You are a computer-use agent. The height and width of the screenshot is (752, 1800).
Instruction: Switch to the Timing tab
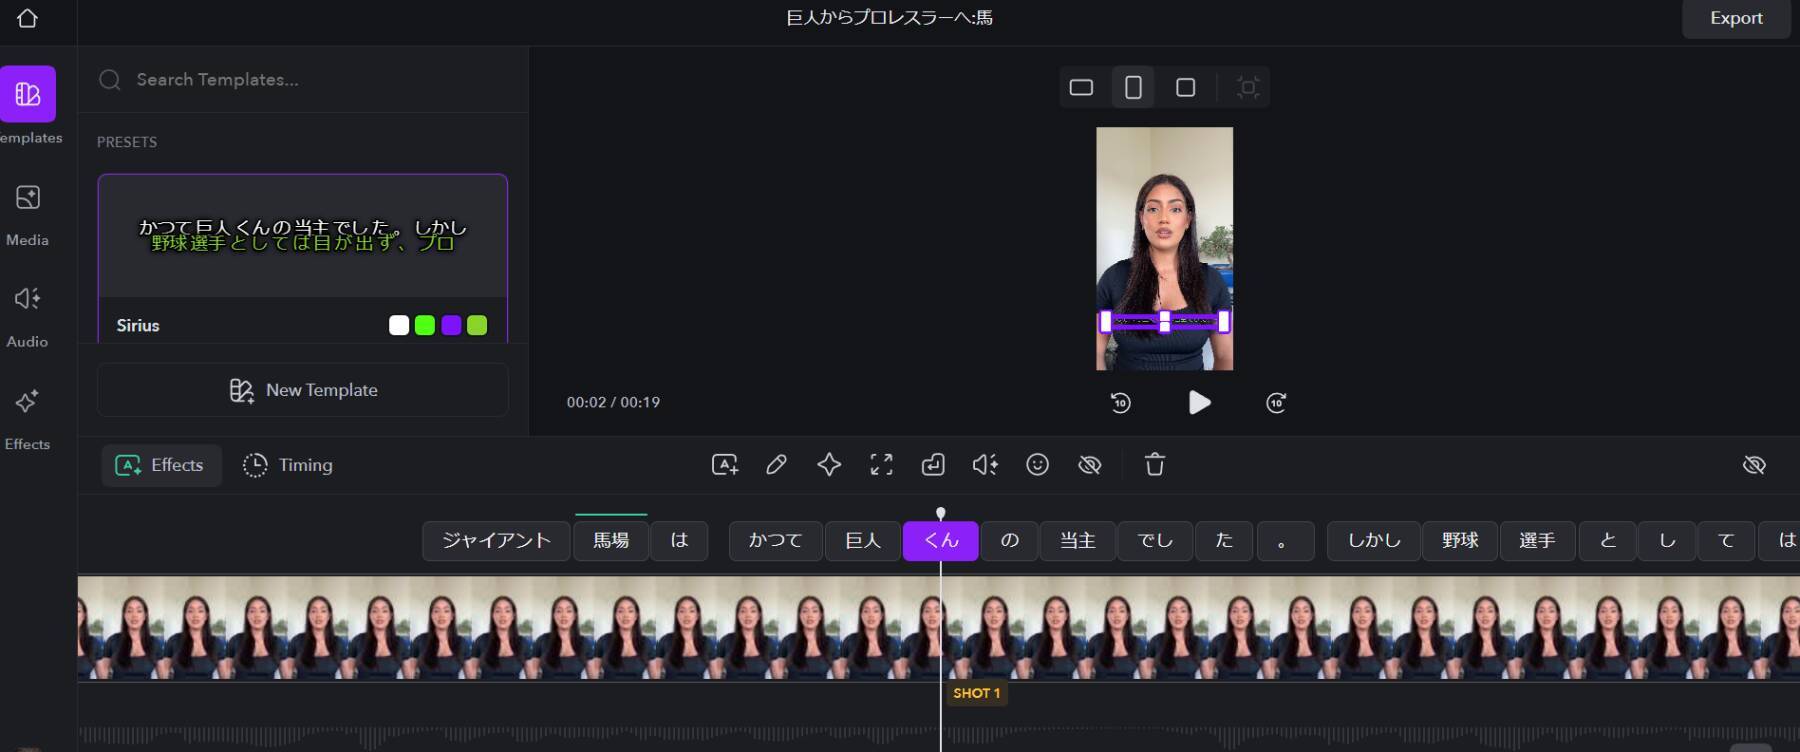288,465
